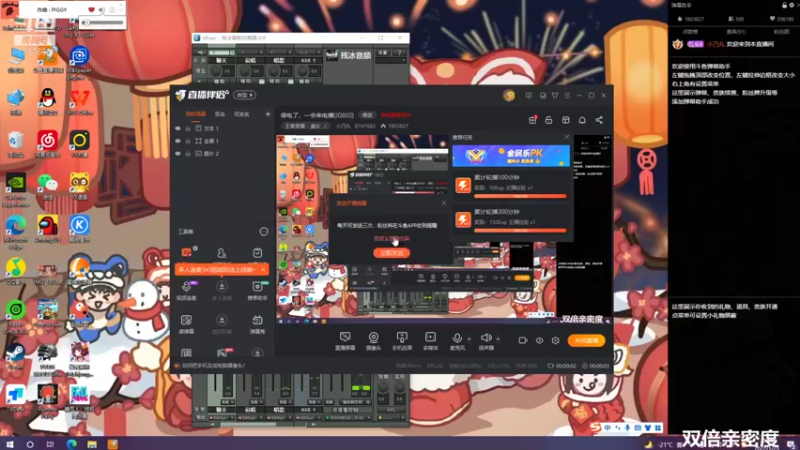The width and height of the screenshot is (800, 450).
Task: Click the notification bell icon
Action: (x=582, y=120)
